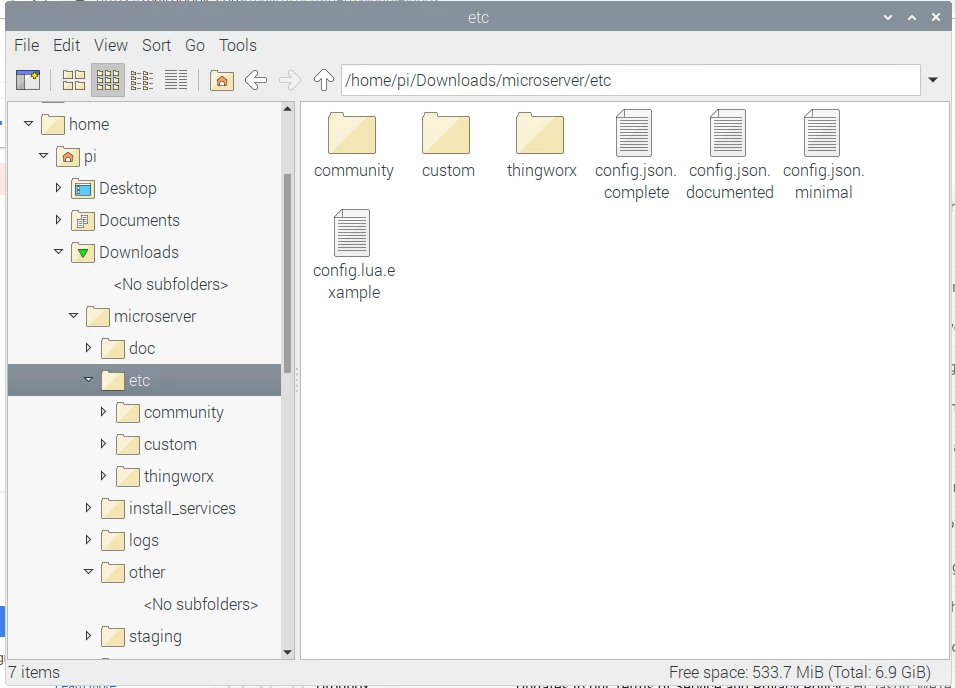The image size is (955, 688).
Task: Open the Edit menu
Action: 66,45
